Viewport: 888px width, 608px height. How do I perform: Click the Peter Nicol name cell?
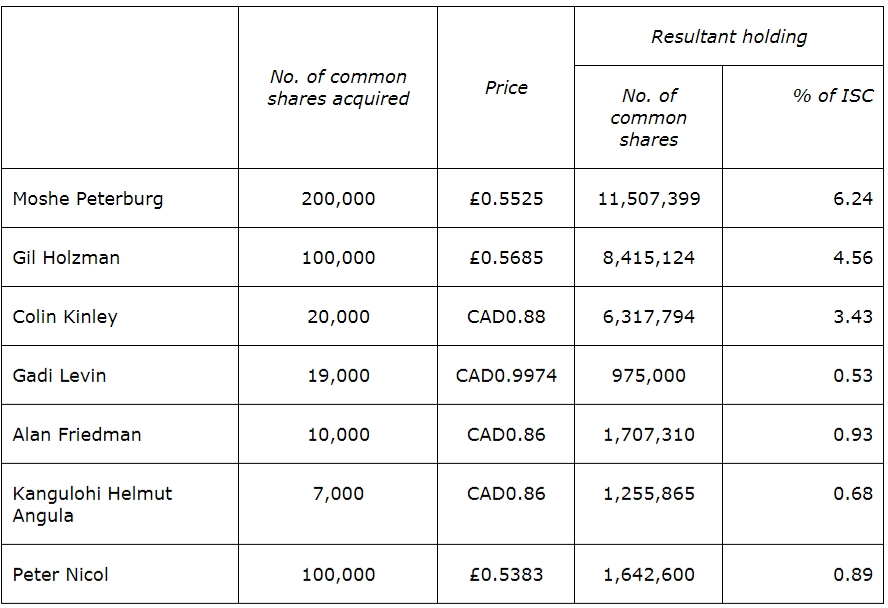(x=61, y=575)
